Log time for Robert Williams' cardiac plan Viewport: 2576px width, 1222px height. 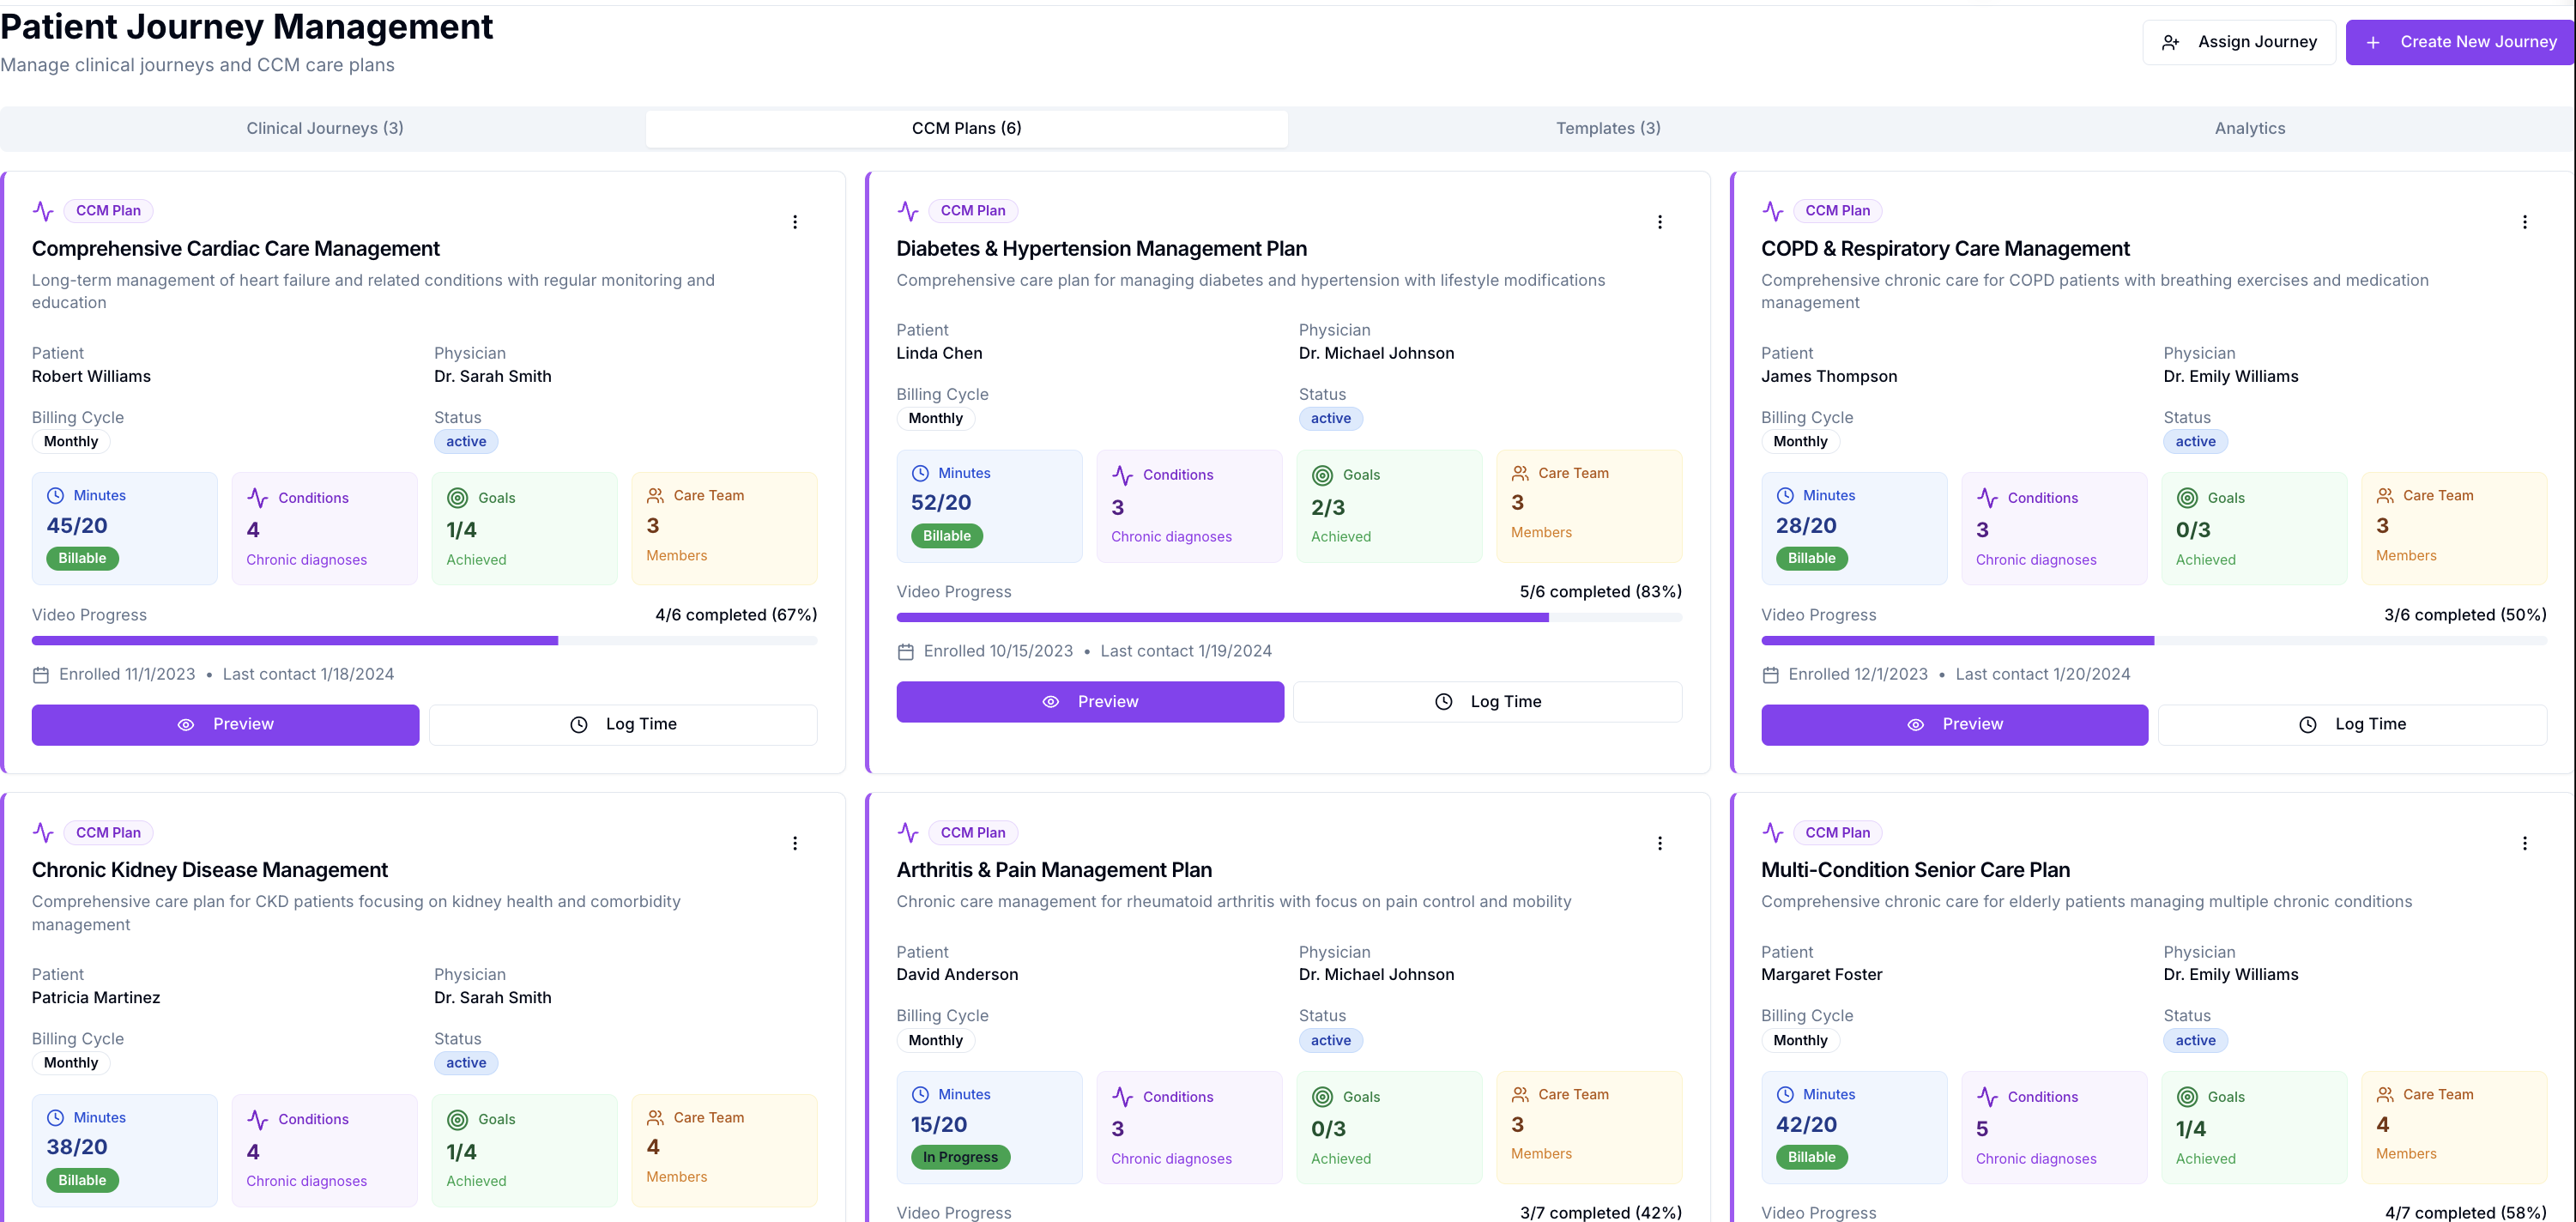click(x=623, y=725)
